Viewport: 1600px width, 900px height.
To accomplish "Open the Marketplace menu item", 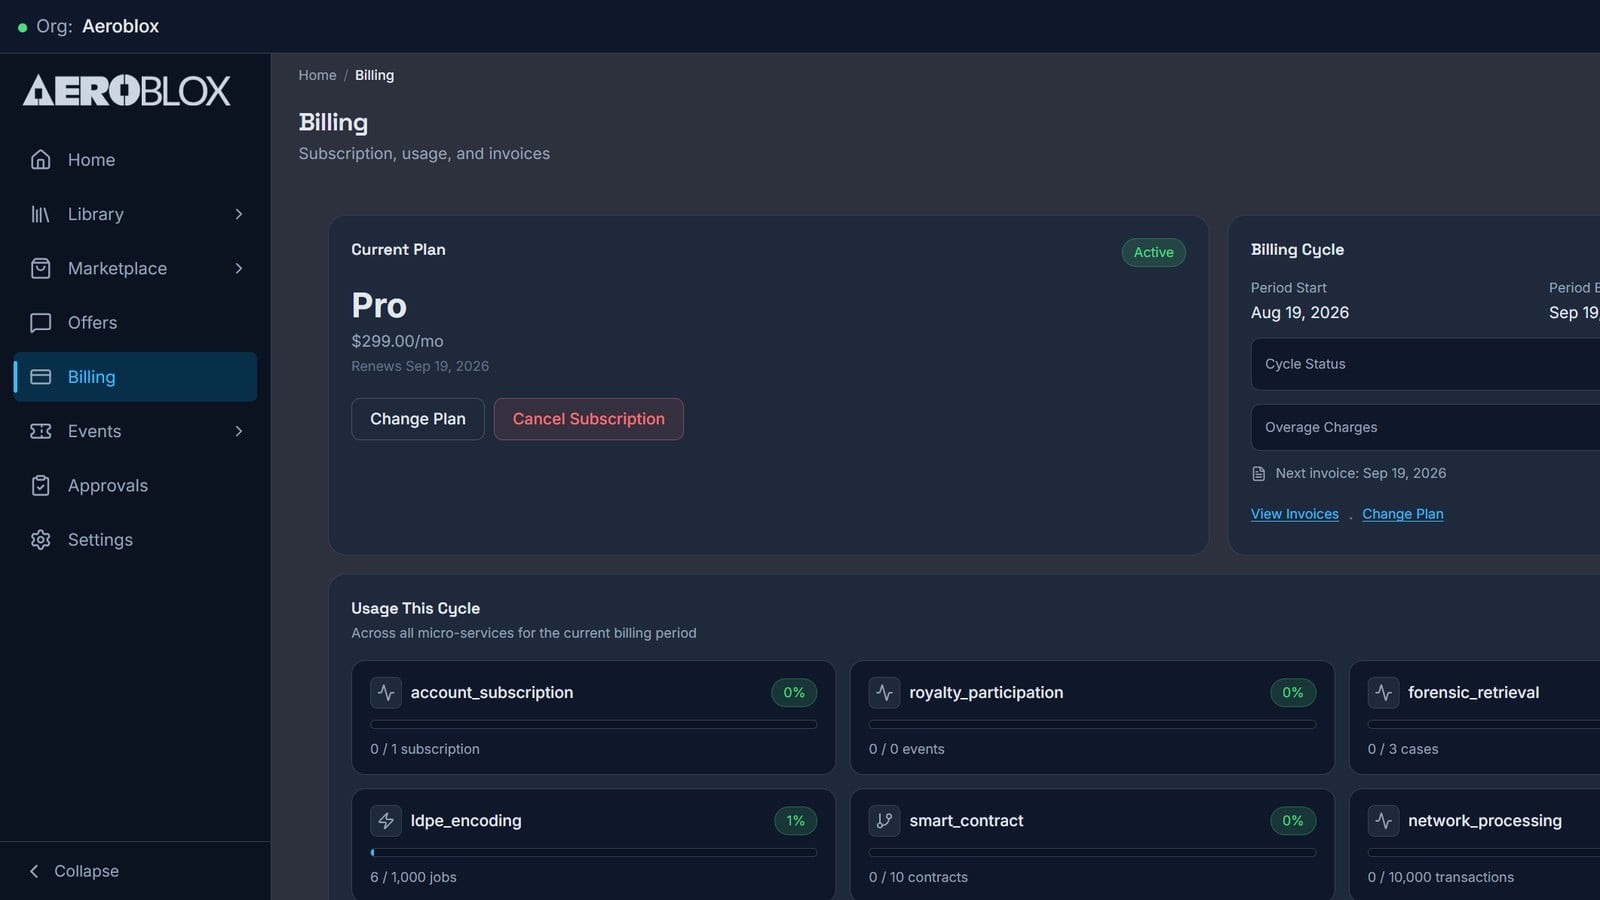I will point(135,268).
